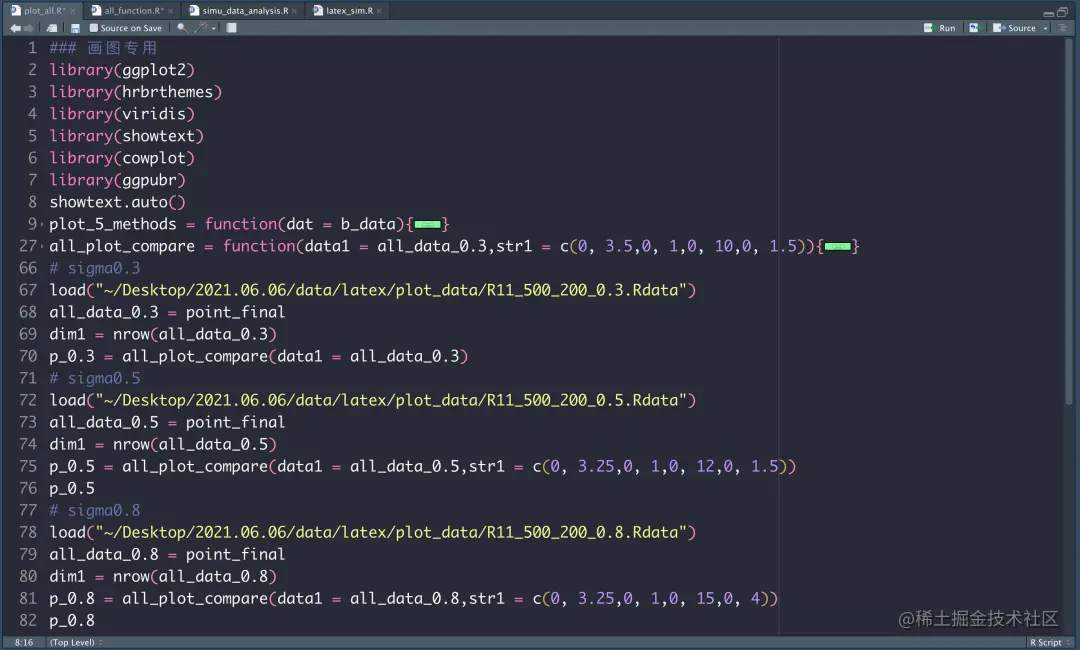Source the active script file

click(1014, 28)
